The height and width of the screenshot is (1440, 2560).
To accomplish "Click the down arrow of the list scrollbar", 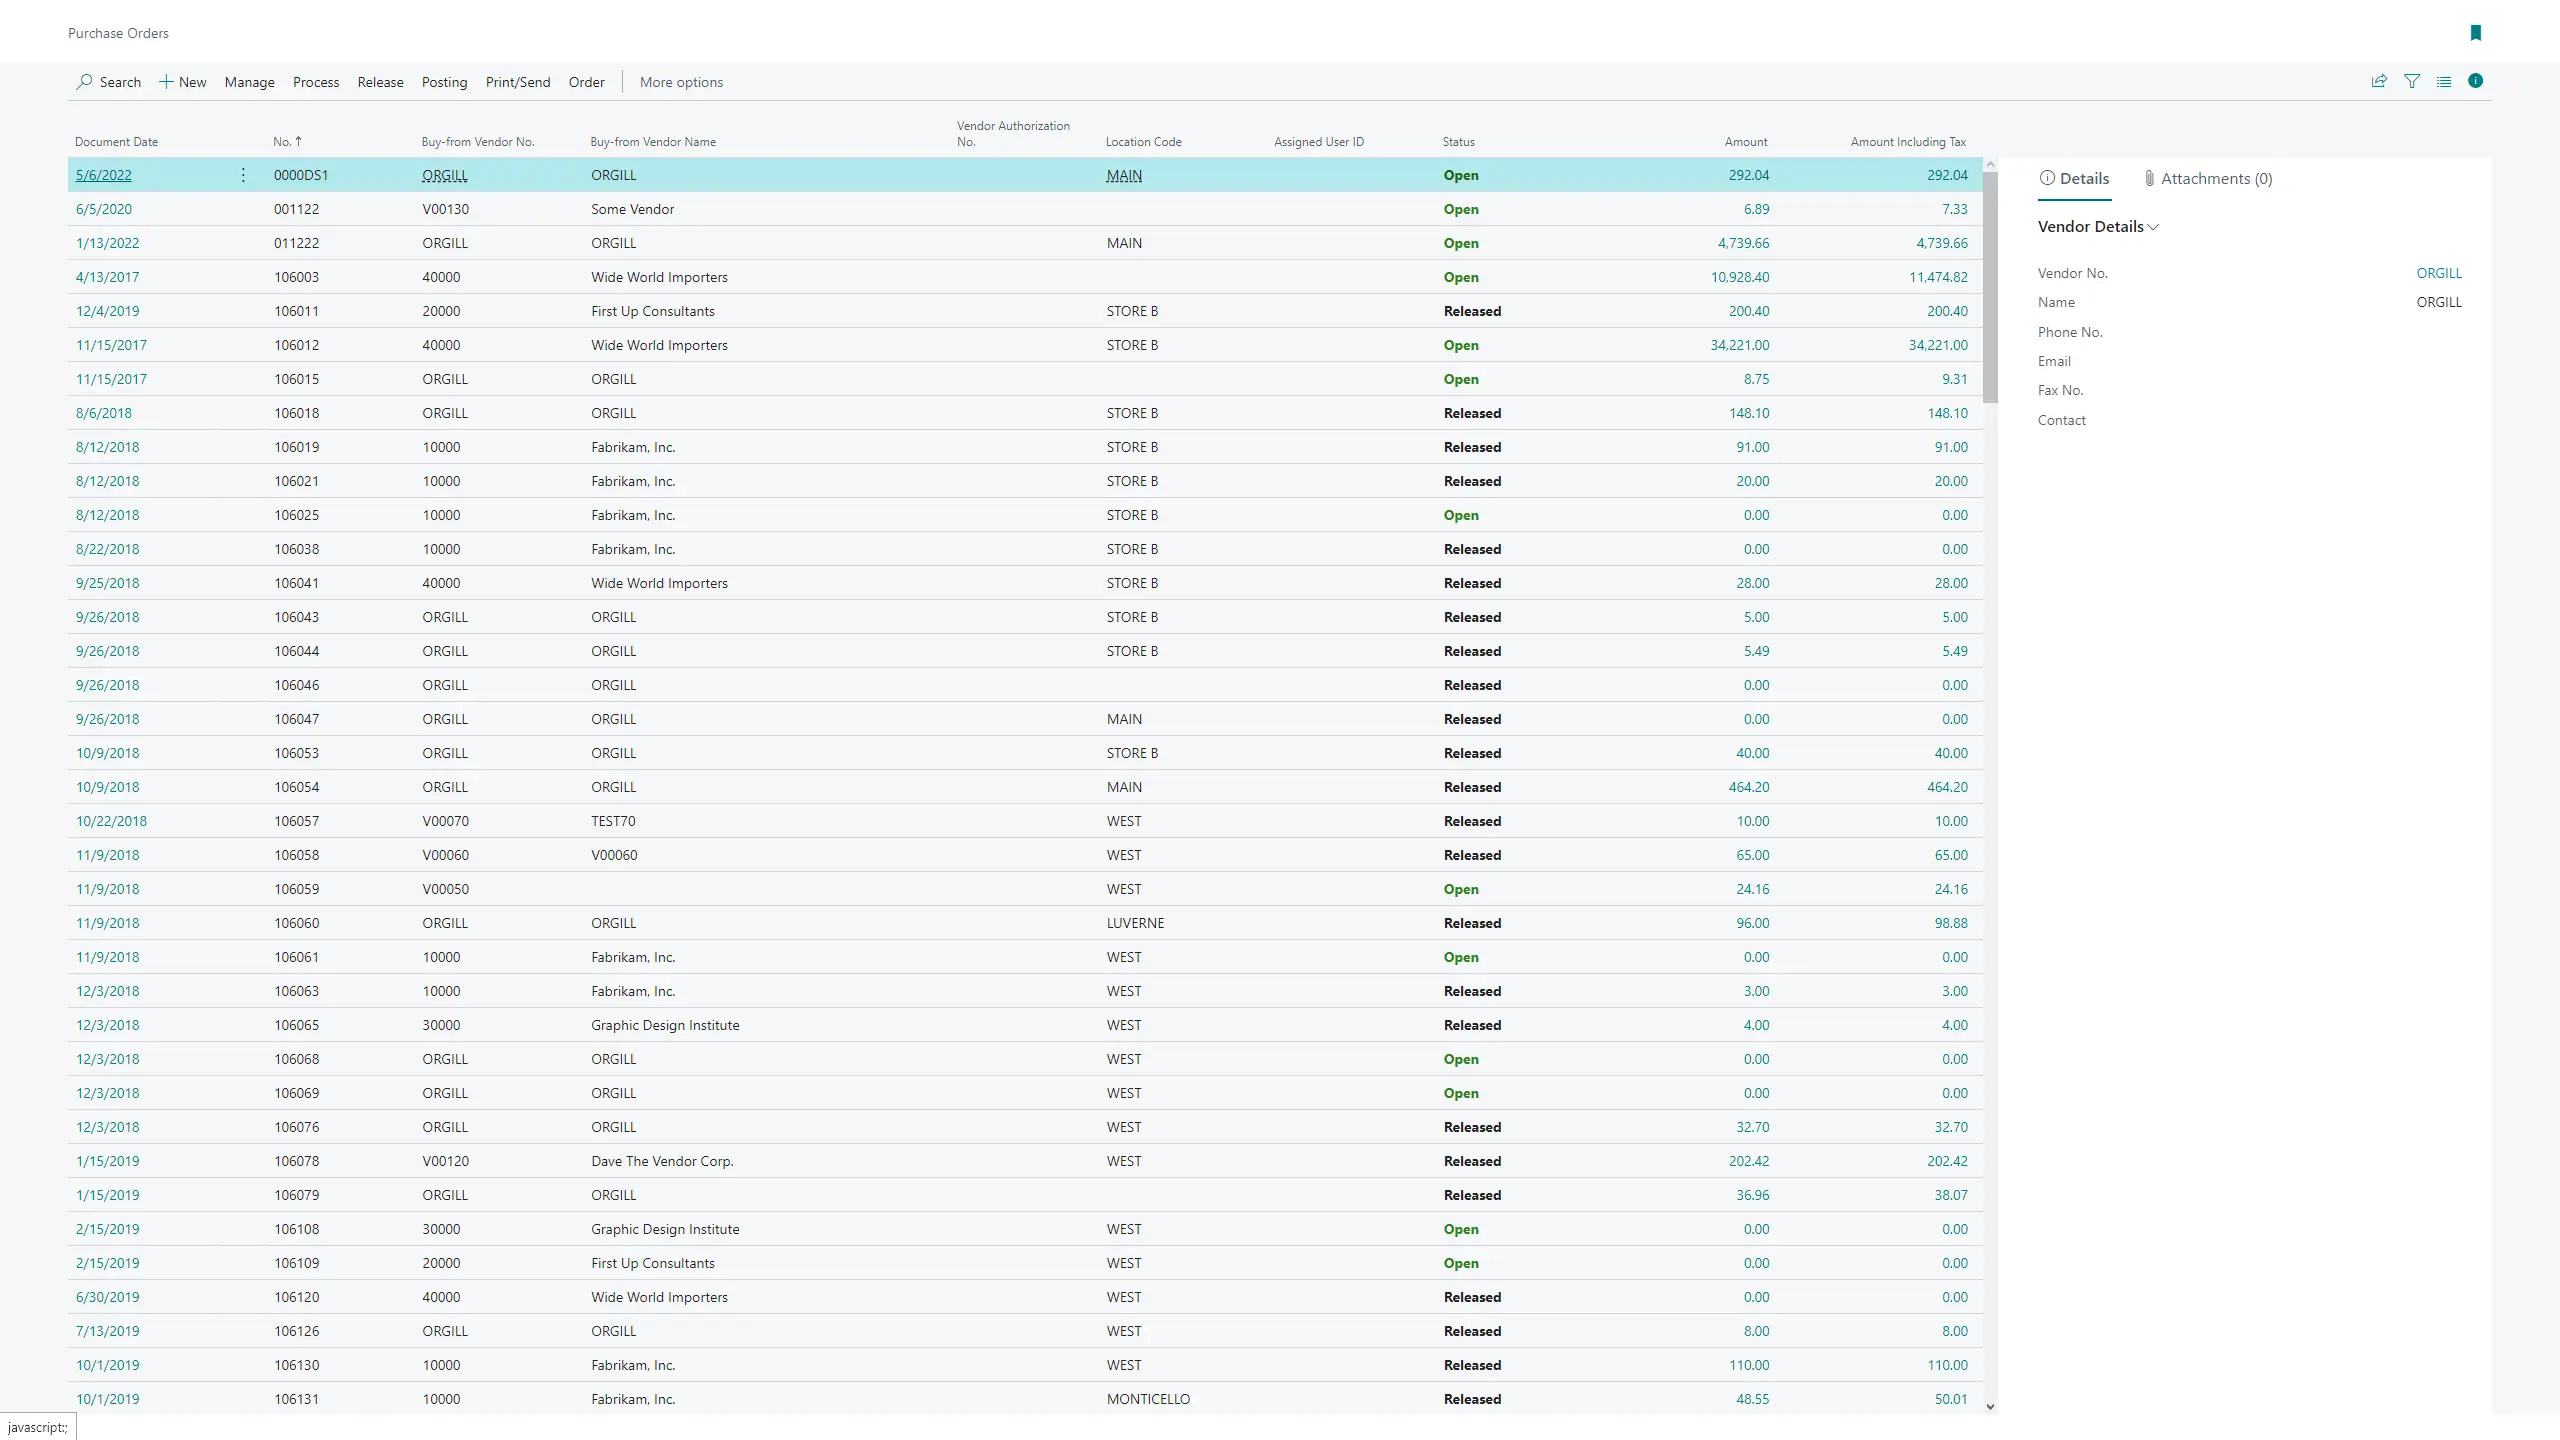I will coord(1990,1406).
